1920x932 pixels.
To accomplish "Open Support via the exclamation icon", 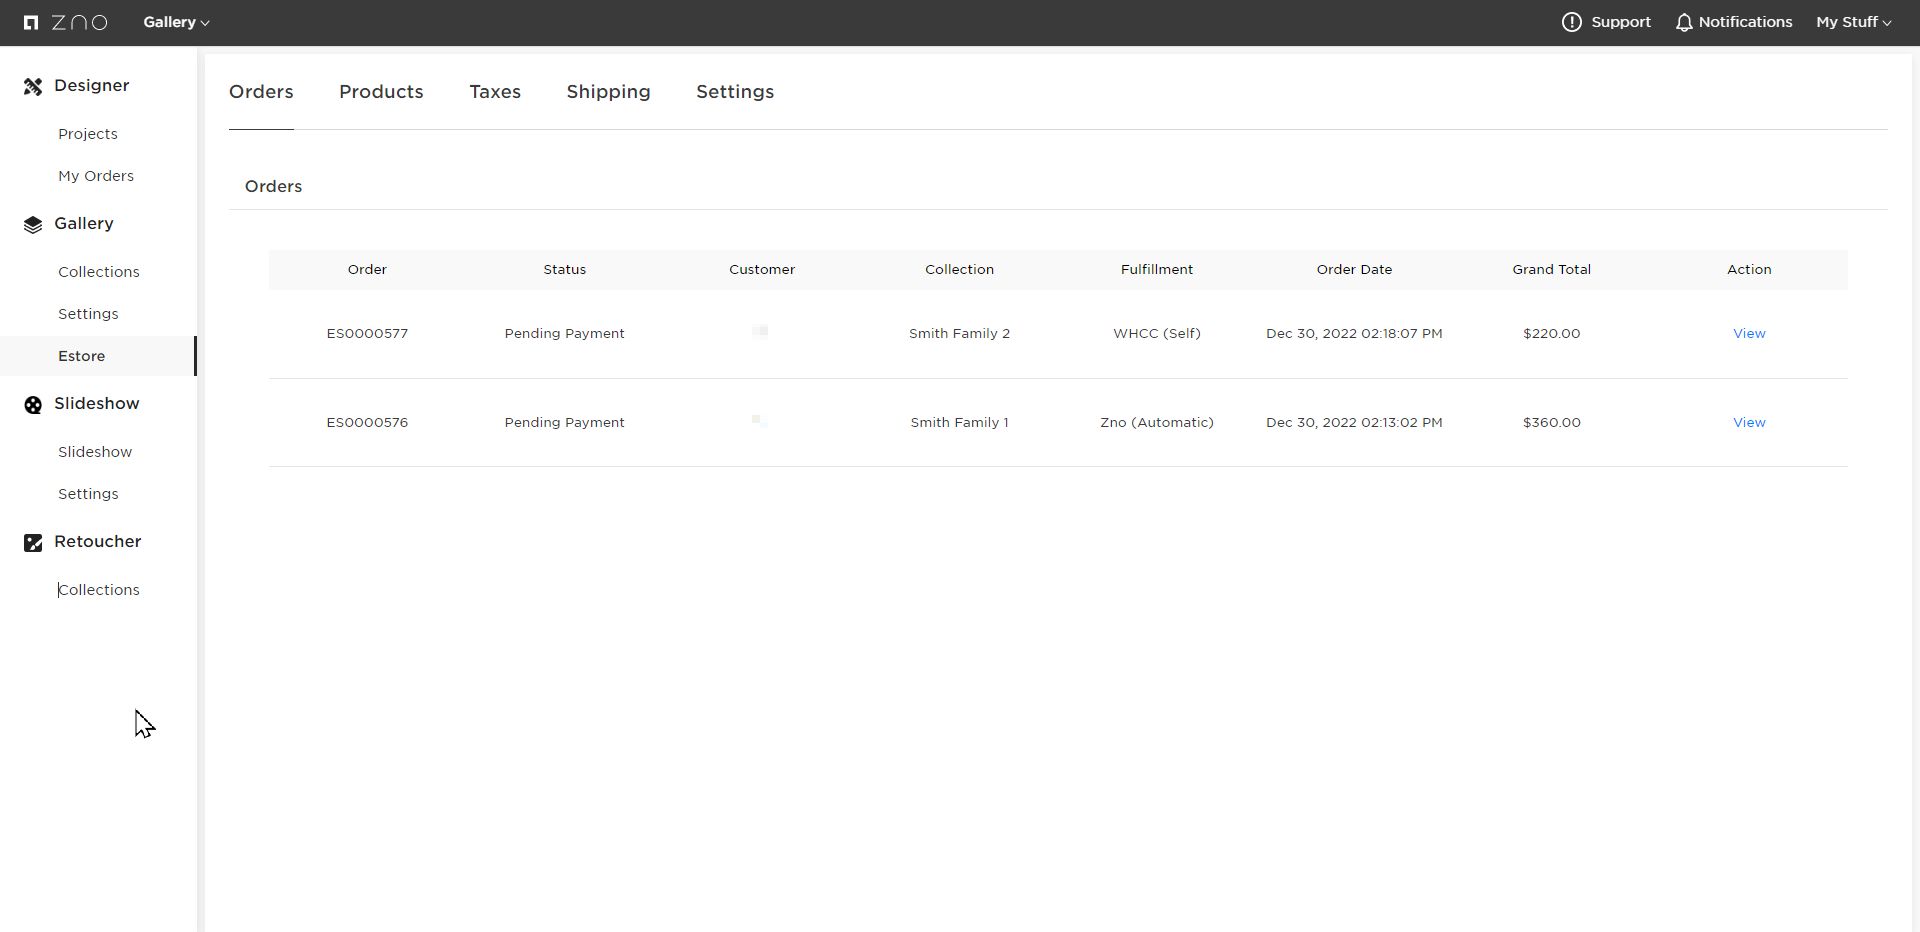I will [1571, 22].
